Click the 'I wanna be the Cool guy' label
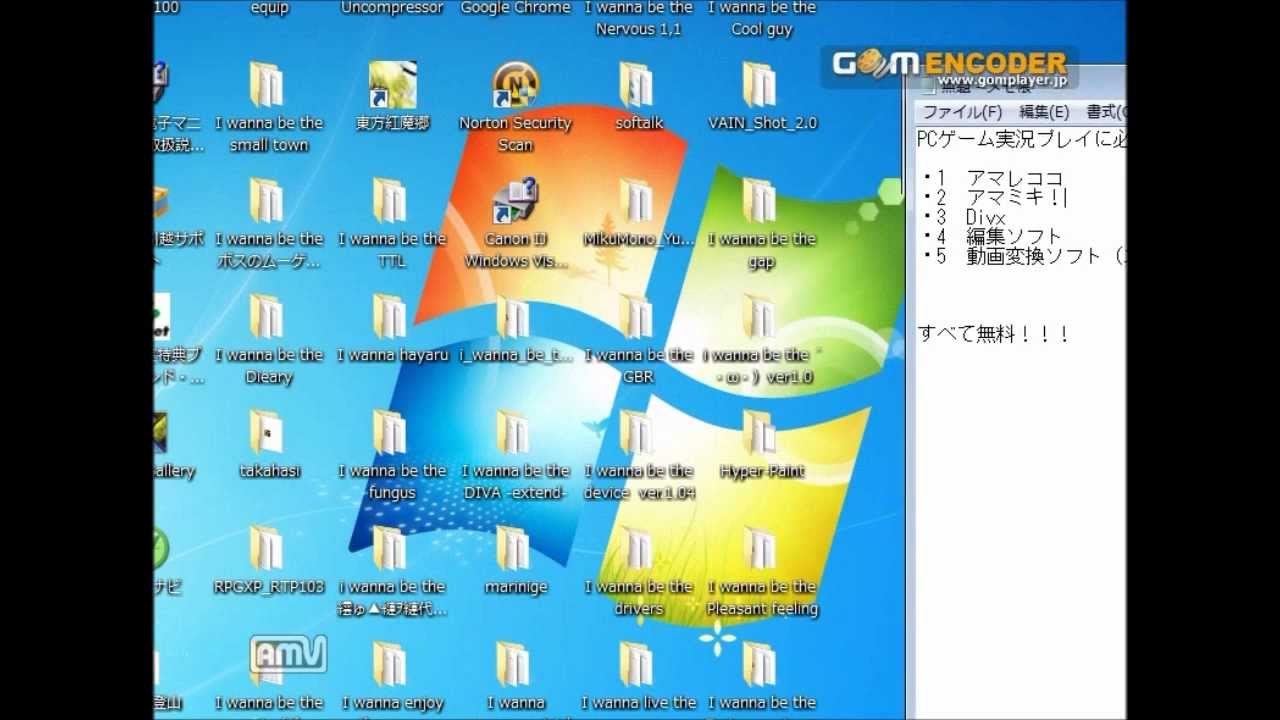Screen dimensions: 1280x720 [x=761, y=18]
